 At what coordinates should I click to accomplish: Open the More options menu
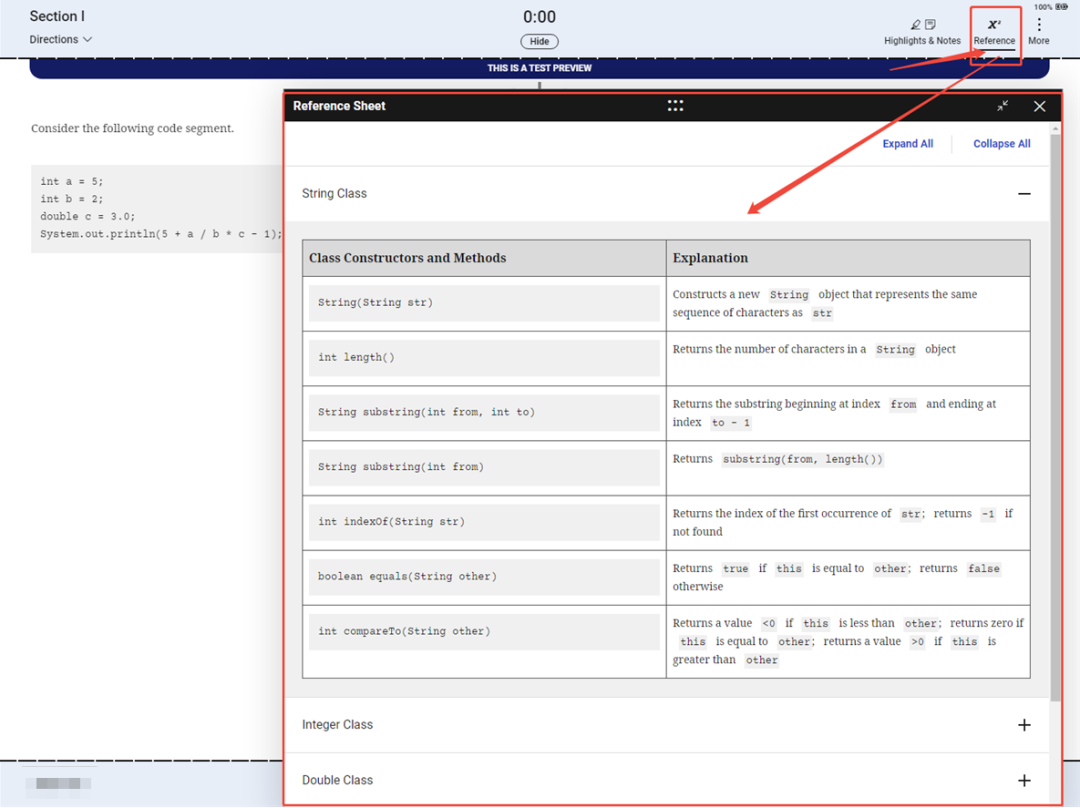[1039, 31]
